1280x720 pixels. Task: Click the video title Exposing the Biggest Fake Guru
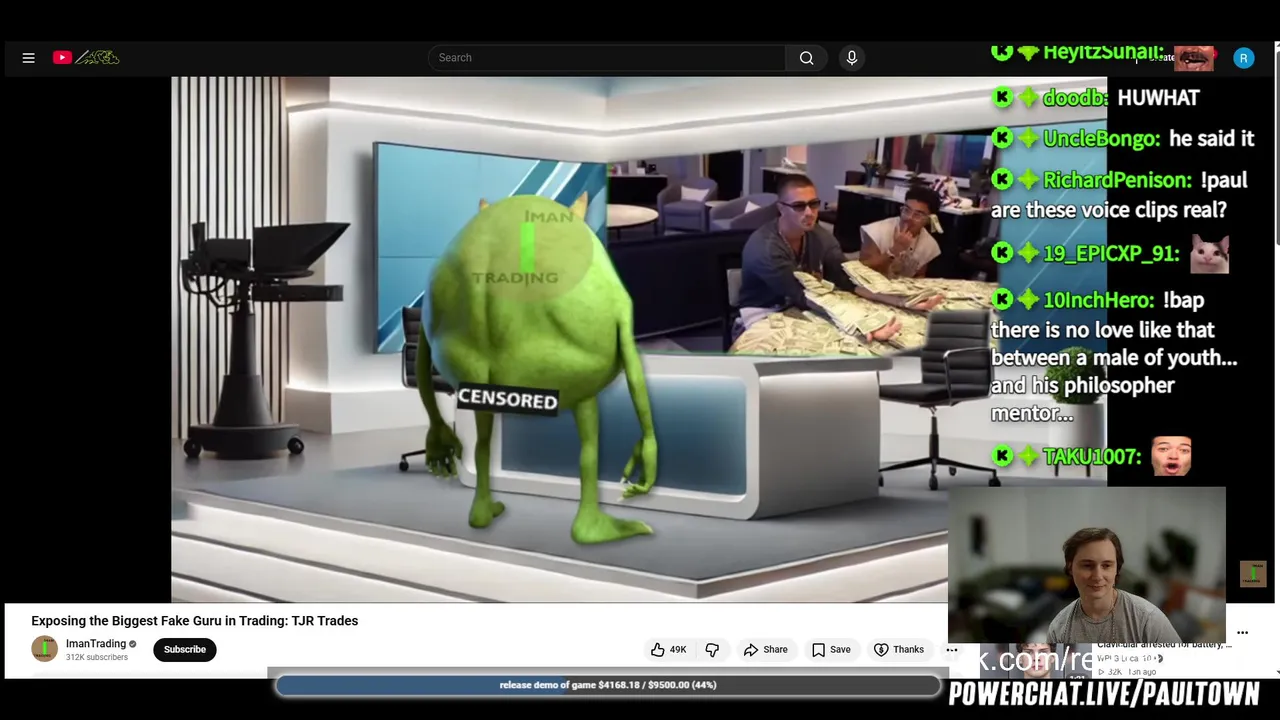pyautogui.click(x=195, y=621)
